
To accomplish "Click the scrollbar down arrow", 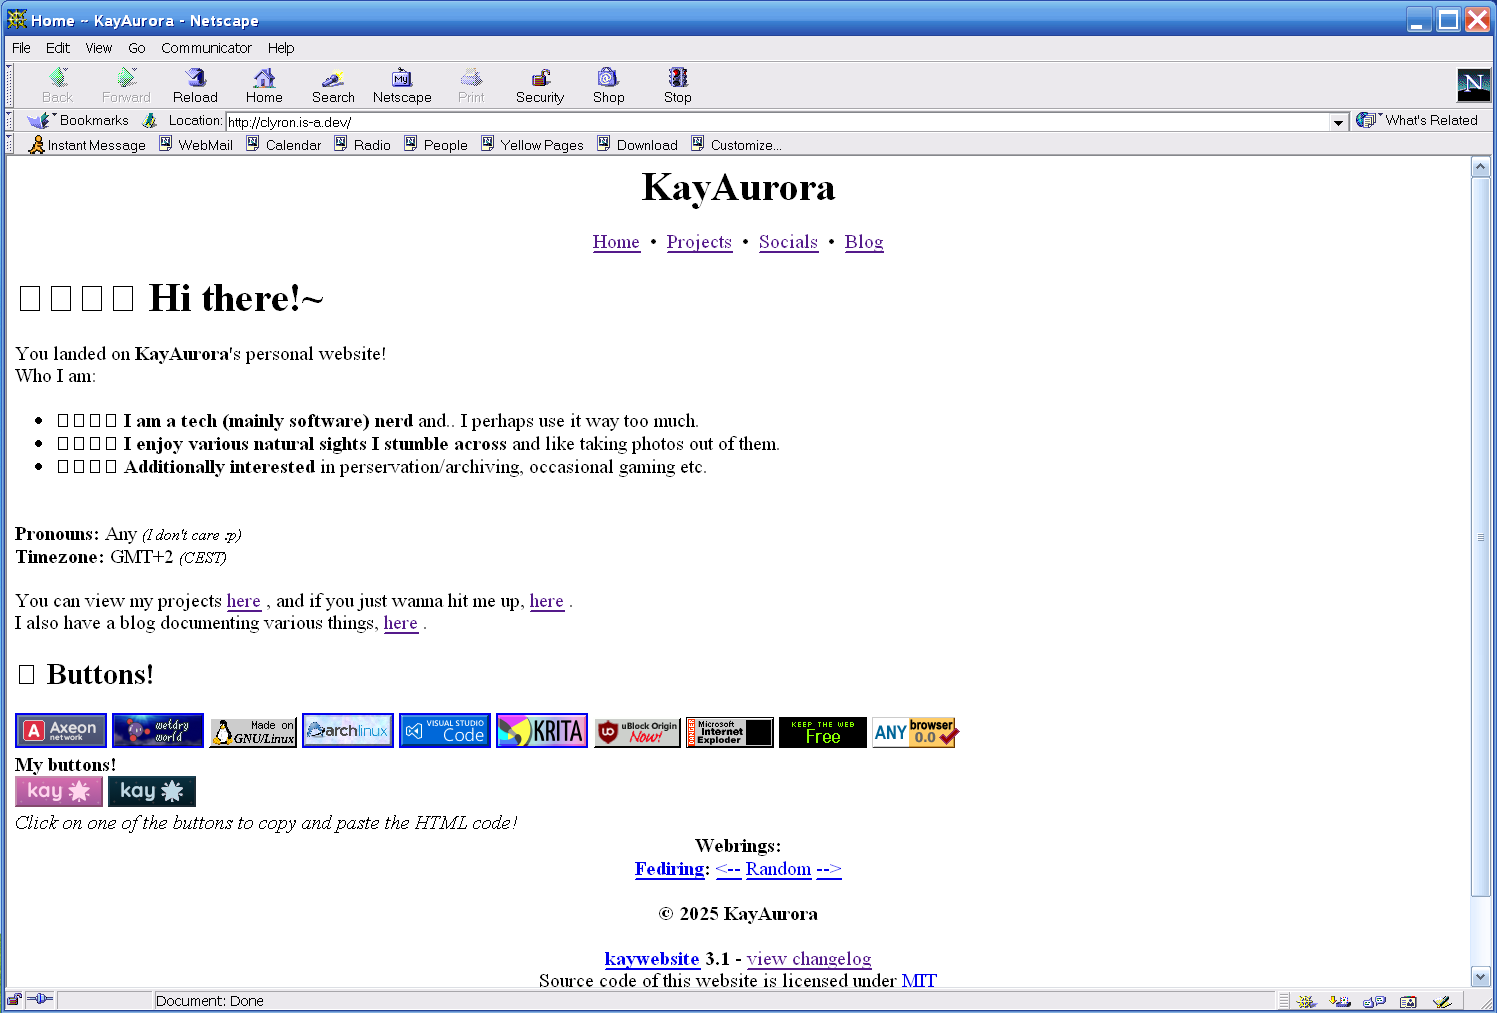I will [x=1480, y=977].
